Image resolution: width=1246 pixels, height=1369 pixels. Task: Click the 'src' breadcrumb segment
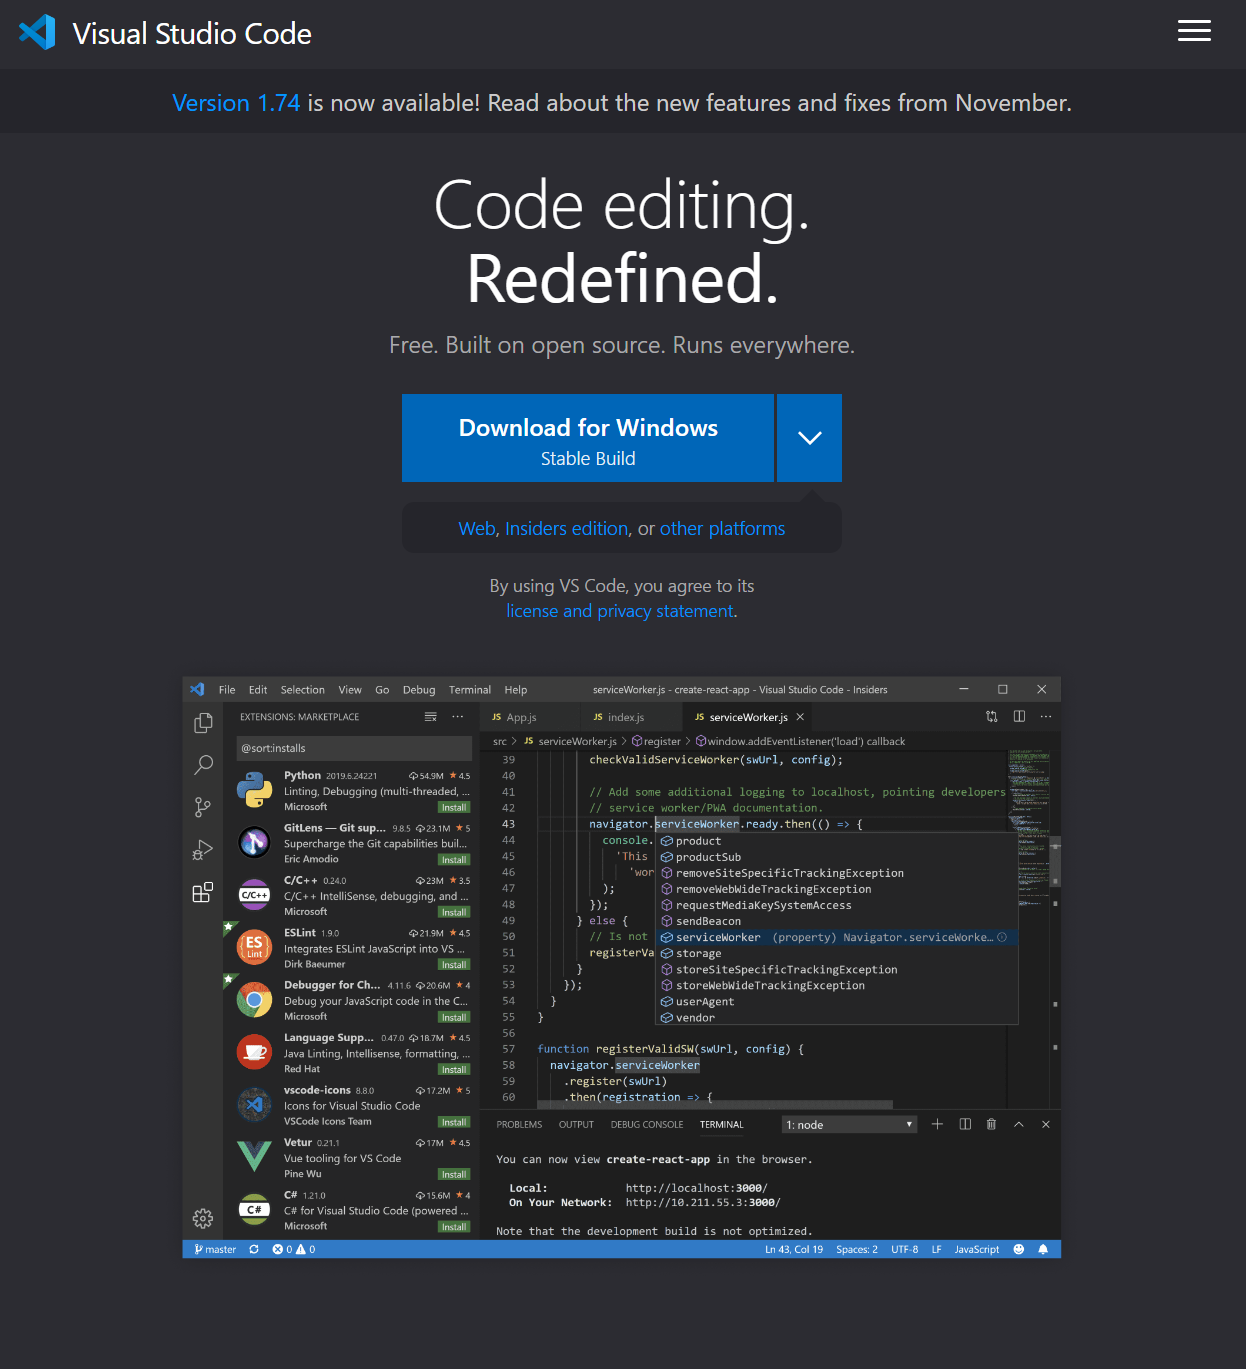click(500, 741)
